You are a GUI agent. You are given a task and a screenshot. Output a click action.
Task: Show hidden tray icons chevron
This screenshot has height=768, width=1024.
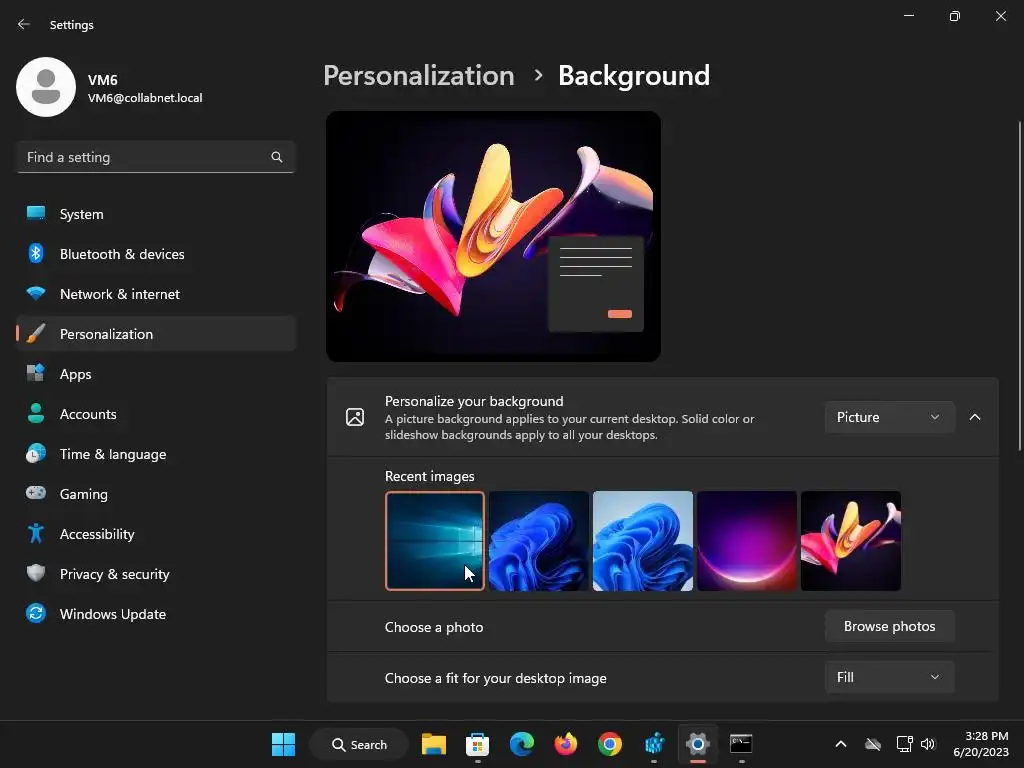840,744
